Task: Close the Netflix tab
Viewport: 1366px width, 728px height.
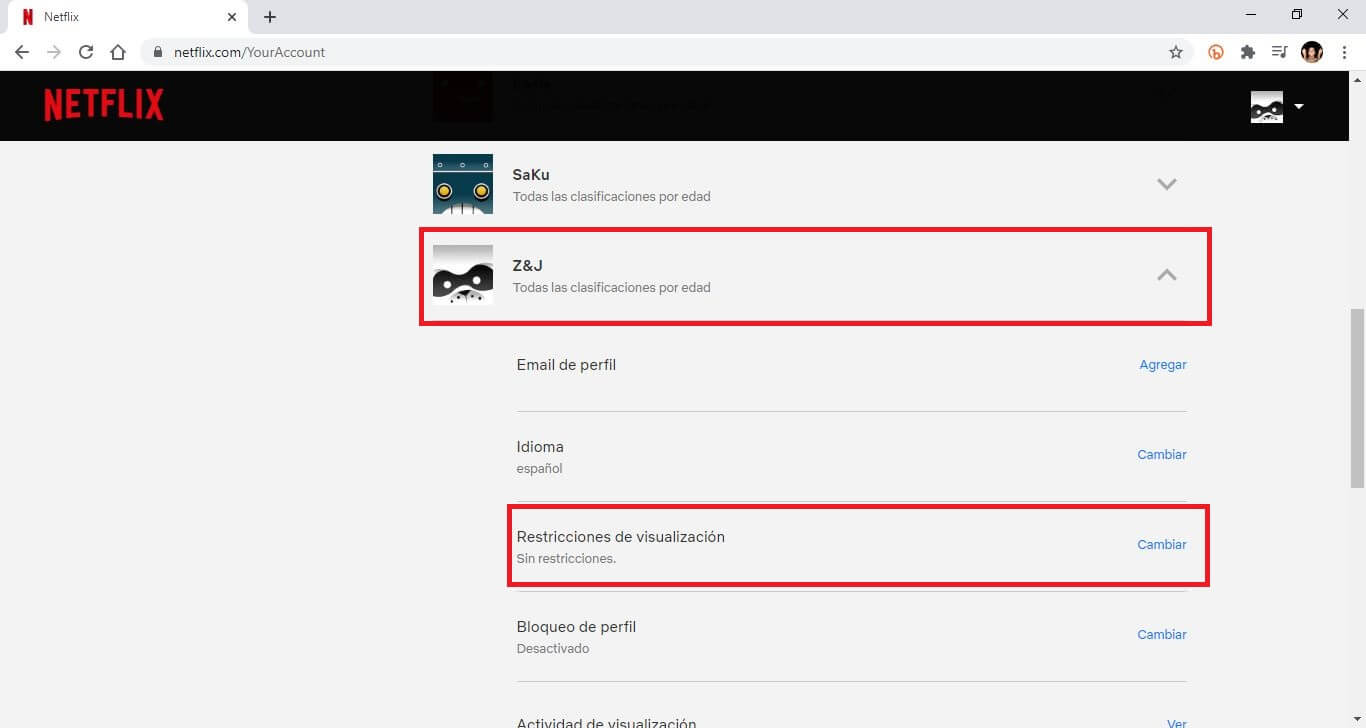Action: click(232, 17)
